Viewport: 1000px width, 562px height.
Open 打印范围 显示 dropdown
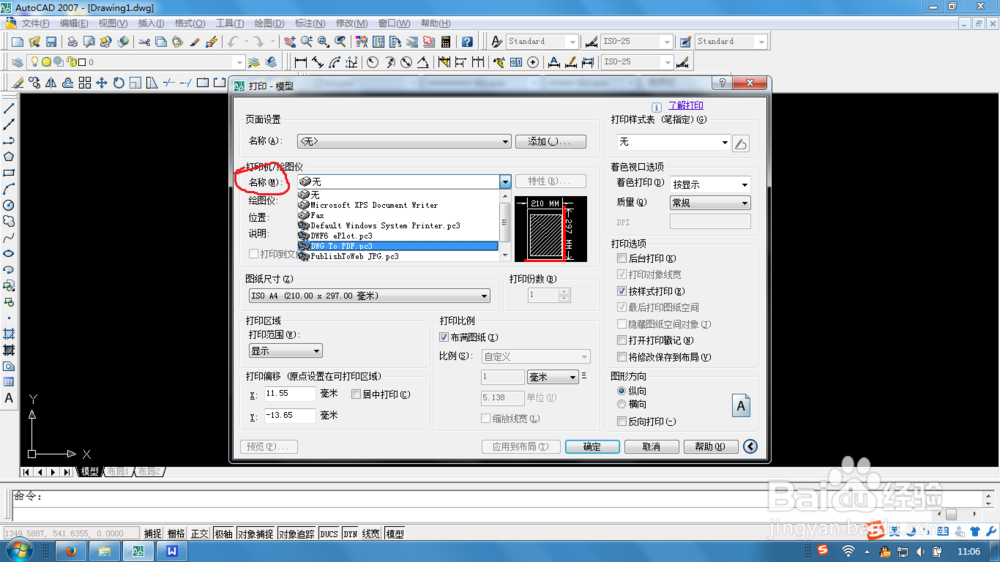point(285,351)
